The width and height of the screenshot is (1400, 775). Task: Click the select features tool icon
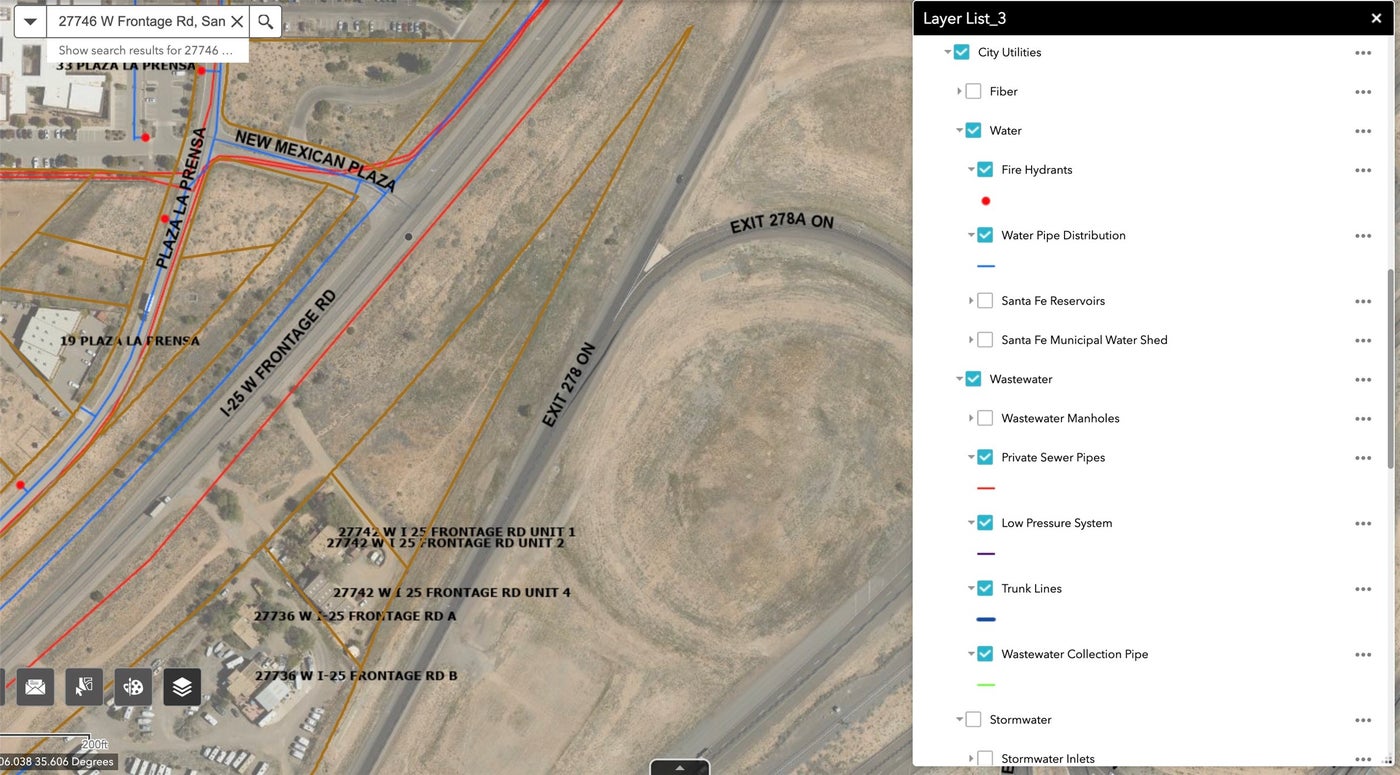click(84, 687)
